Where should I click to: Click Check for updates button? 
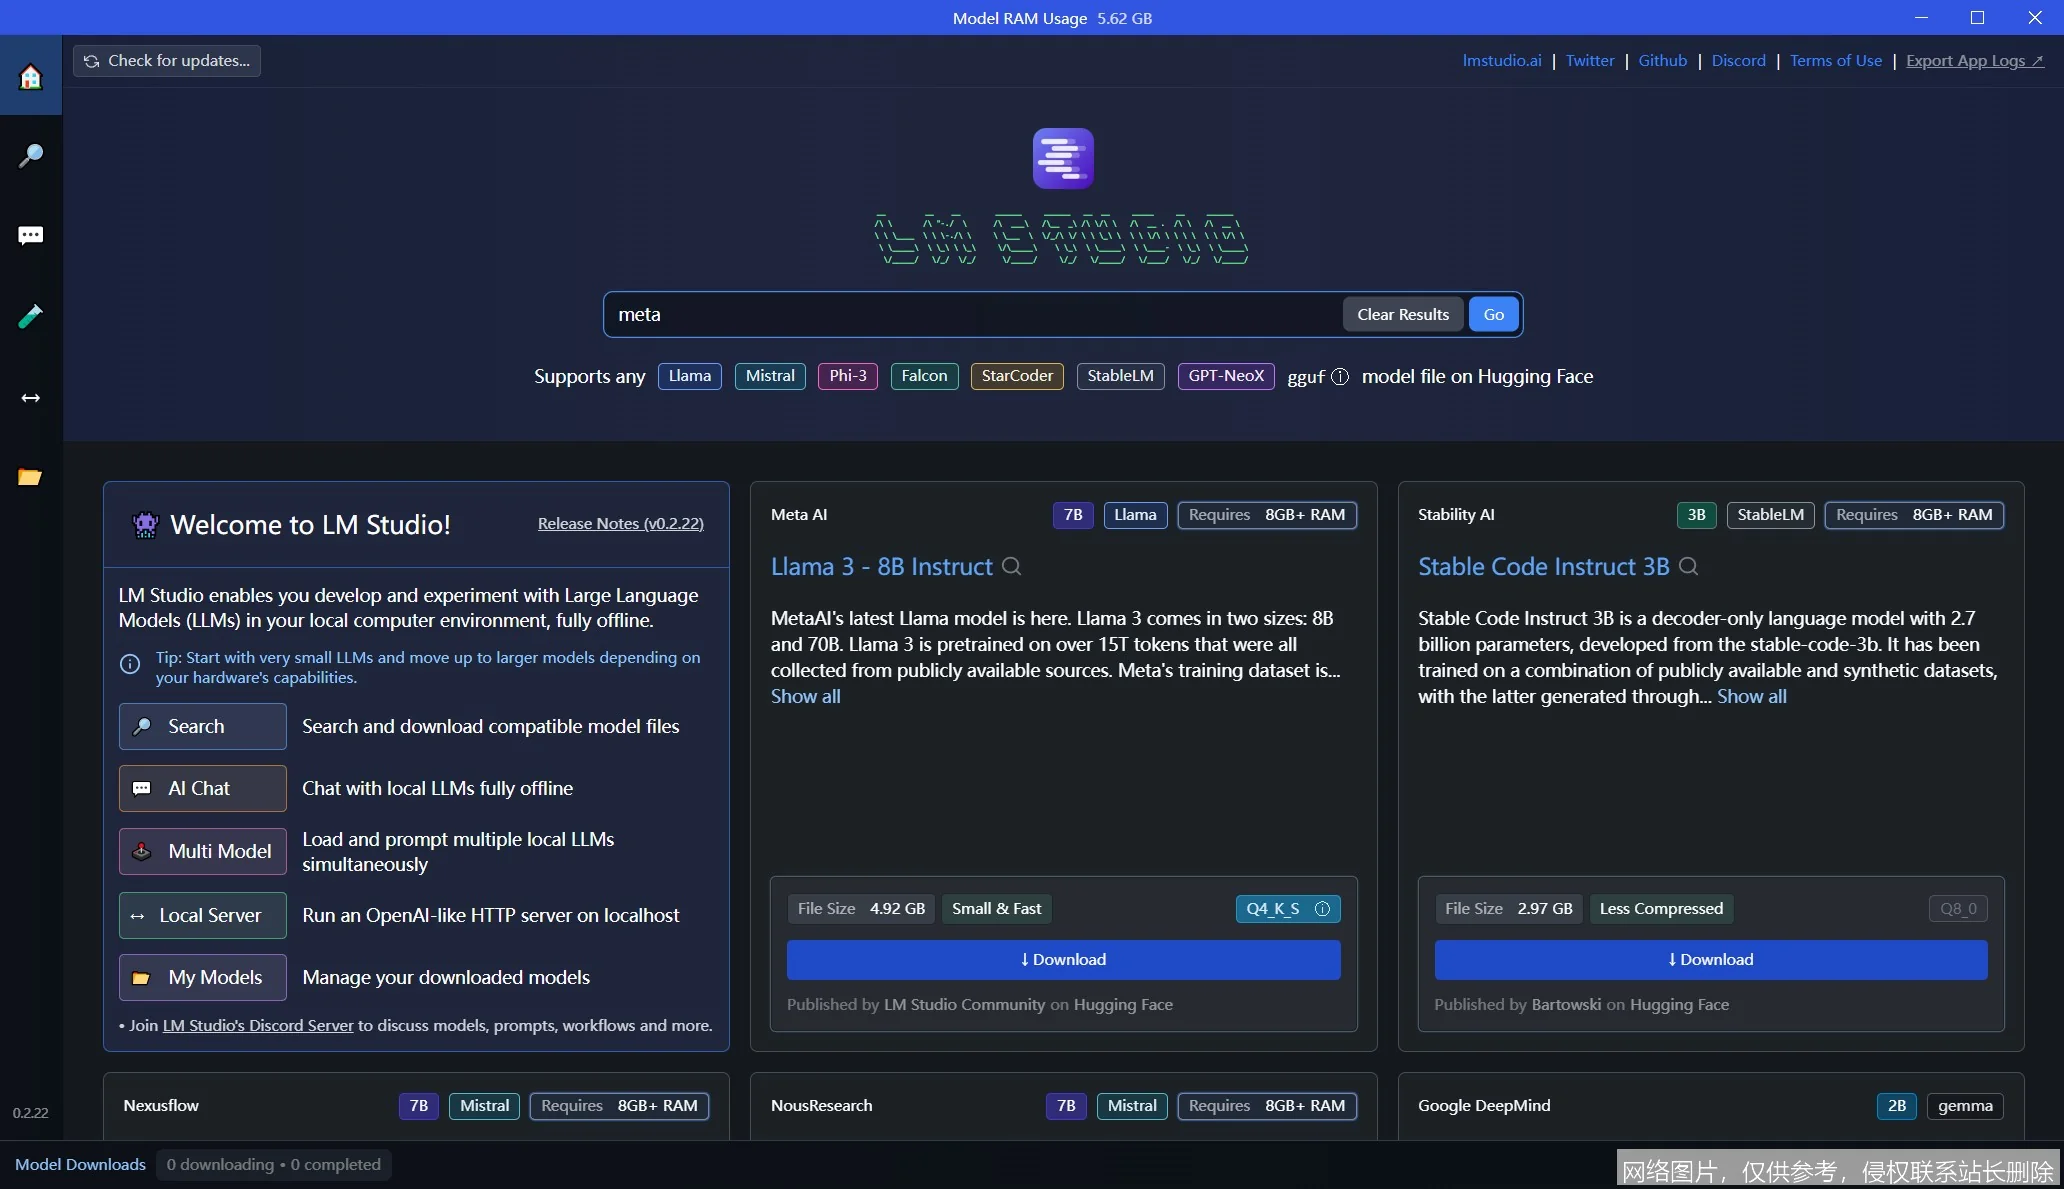(167, 61)
